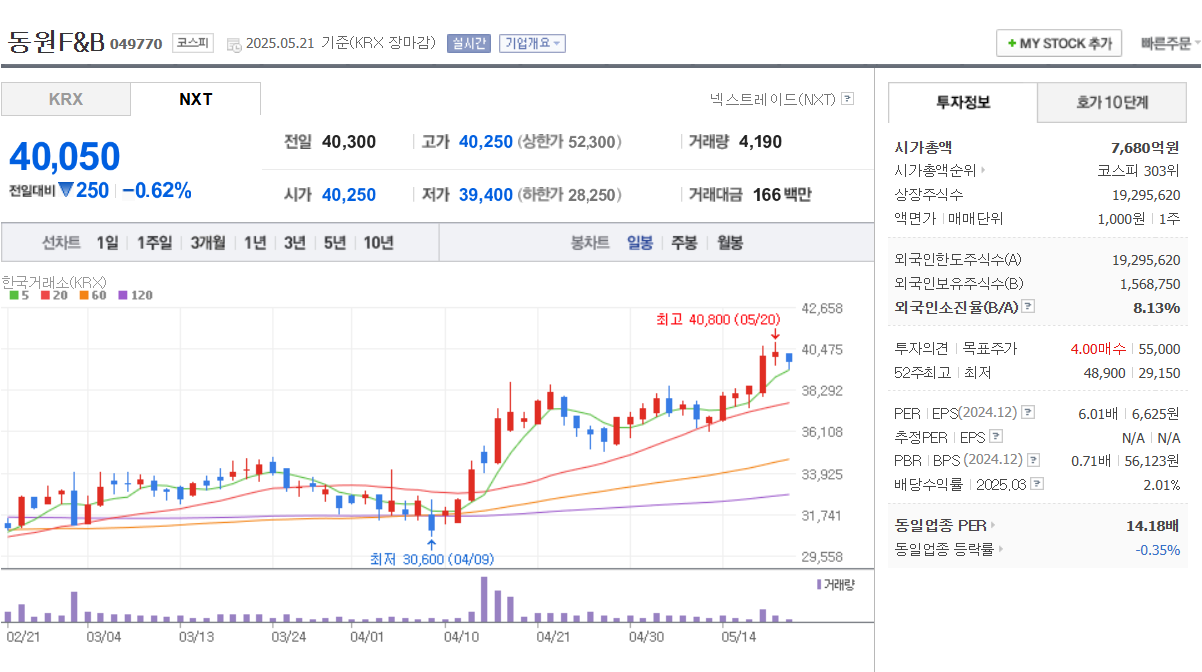The image size is (1202, 672).
Task: Select 10년 line chart period
Action: pyautogui.click(x=379, y=243)
